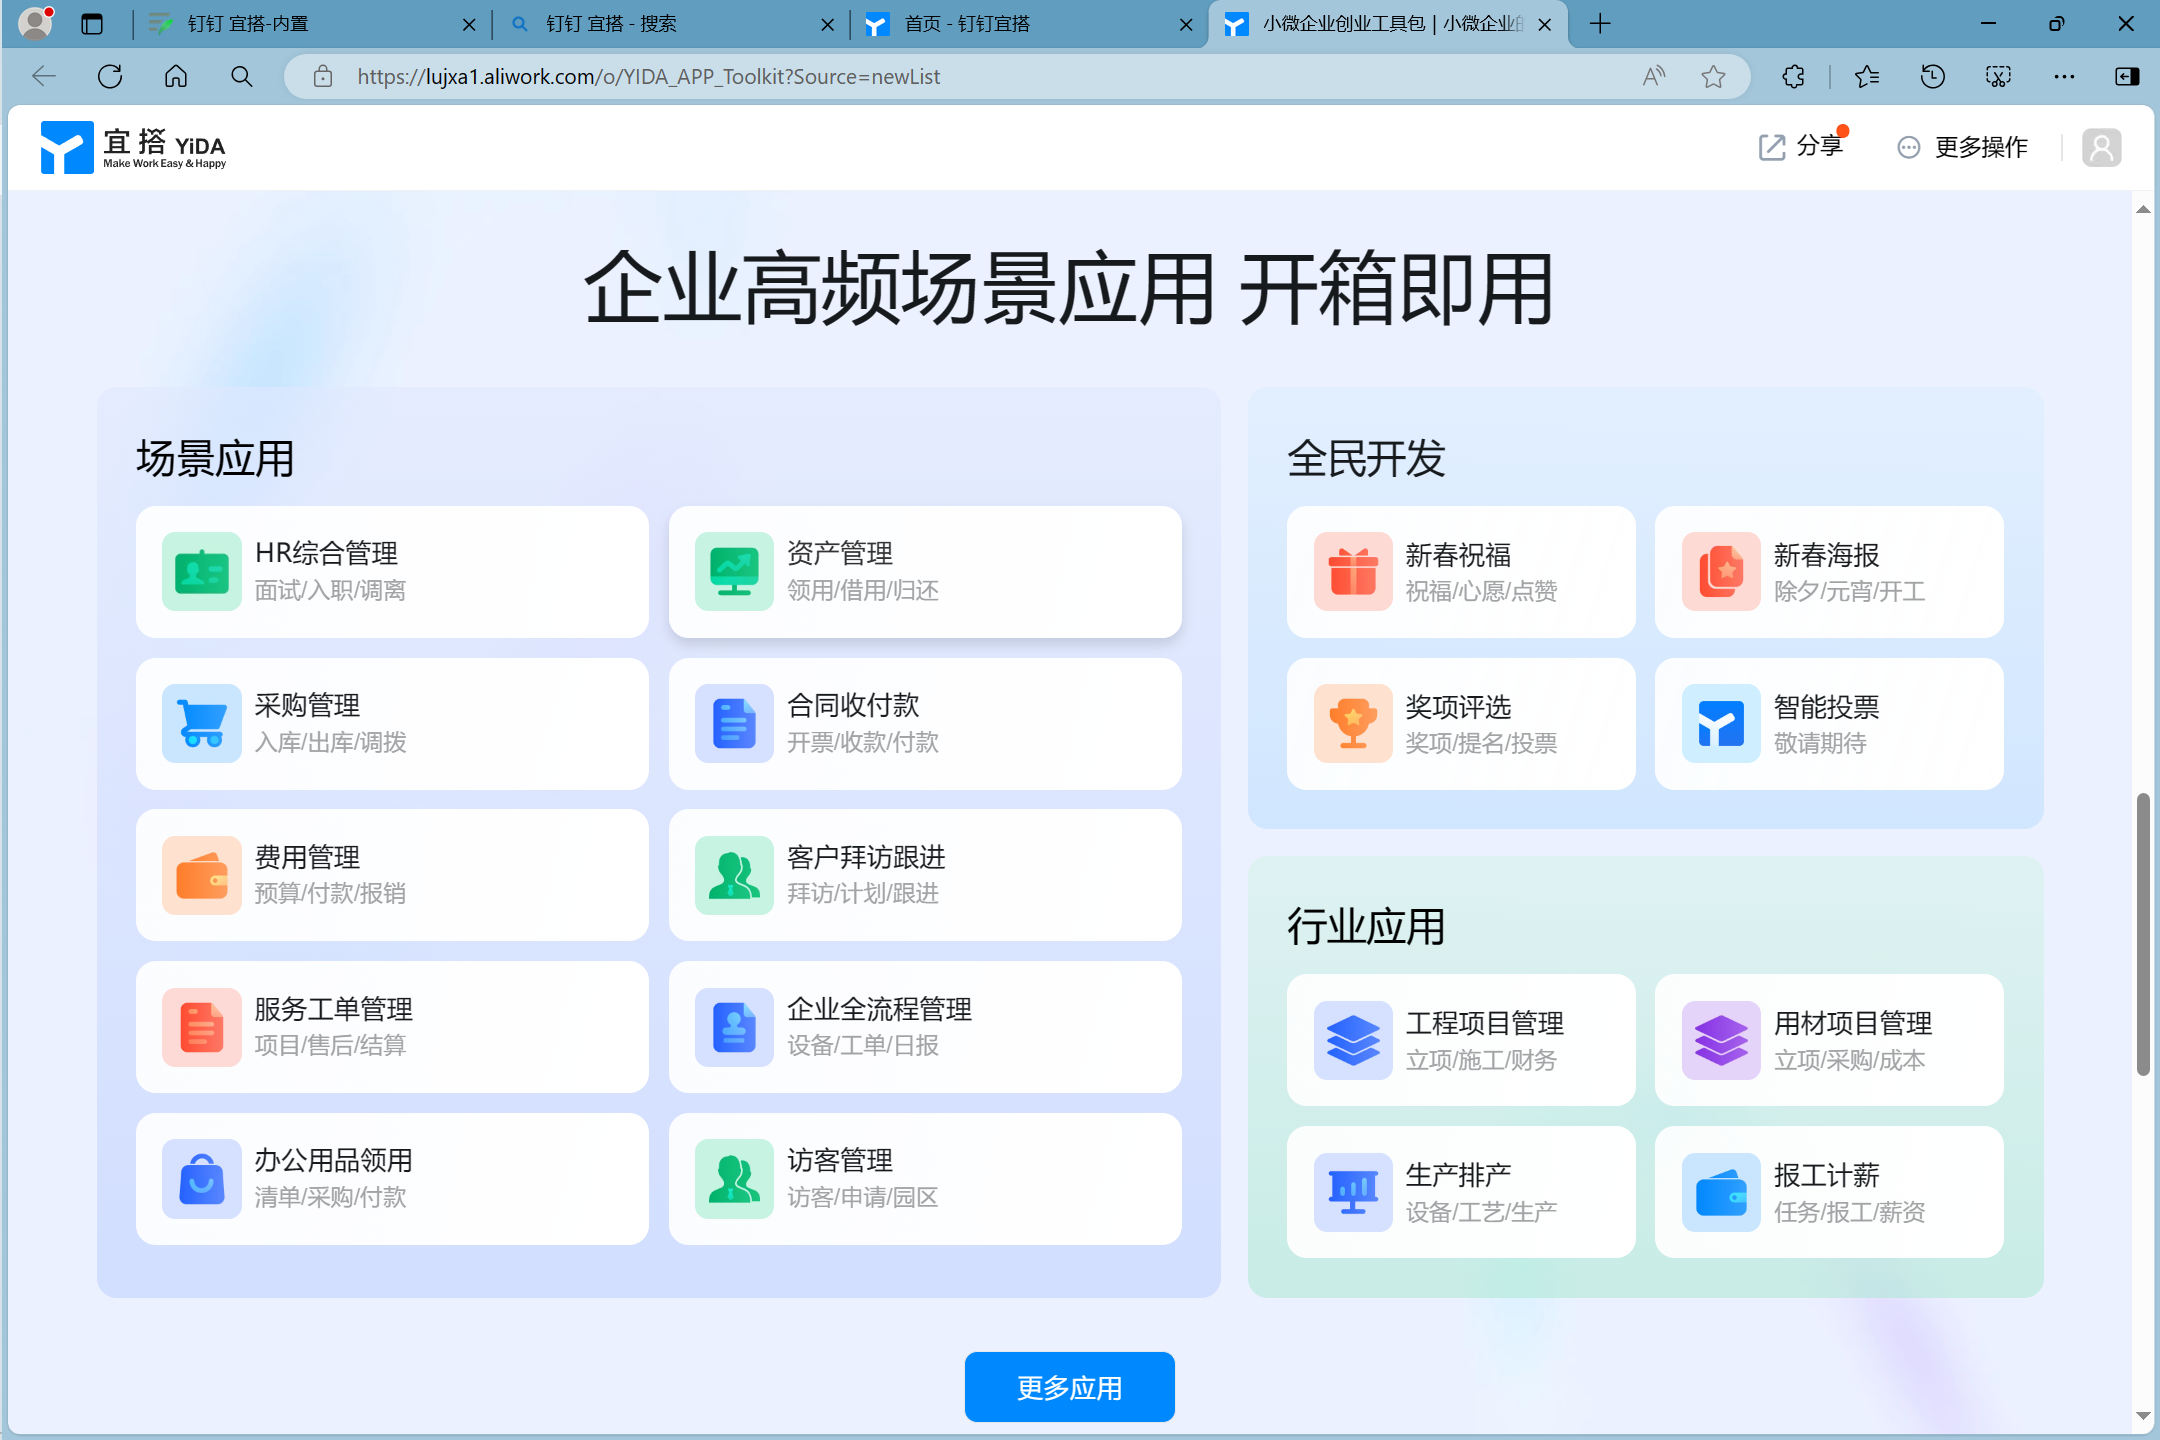Click 敬请期待 subtitle text
The image size is (2160, 1440).
click(1820, 743)
